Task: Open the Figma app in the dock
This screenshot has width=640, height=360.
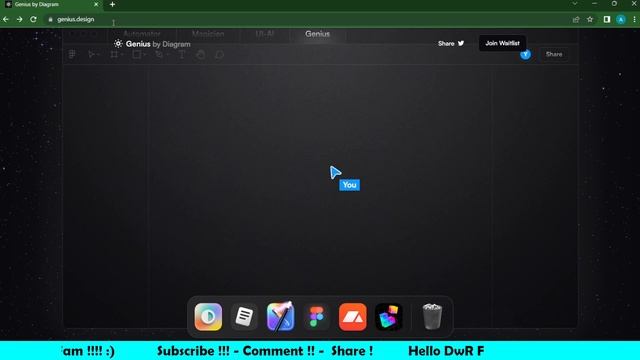Action: tap(316, 317)
